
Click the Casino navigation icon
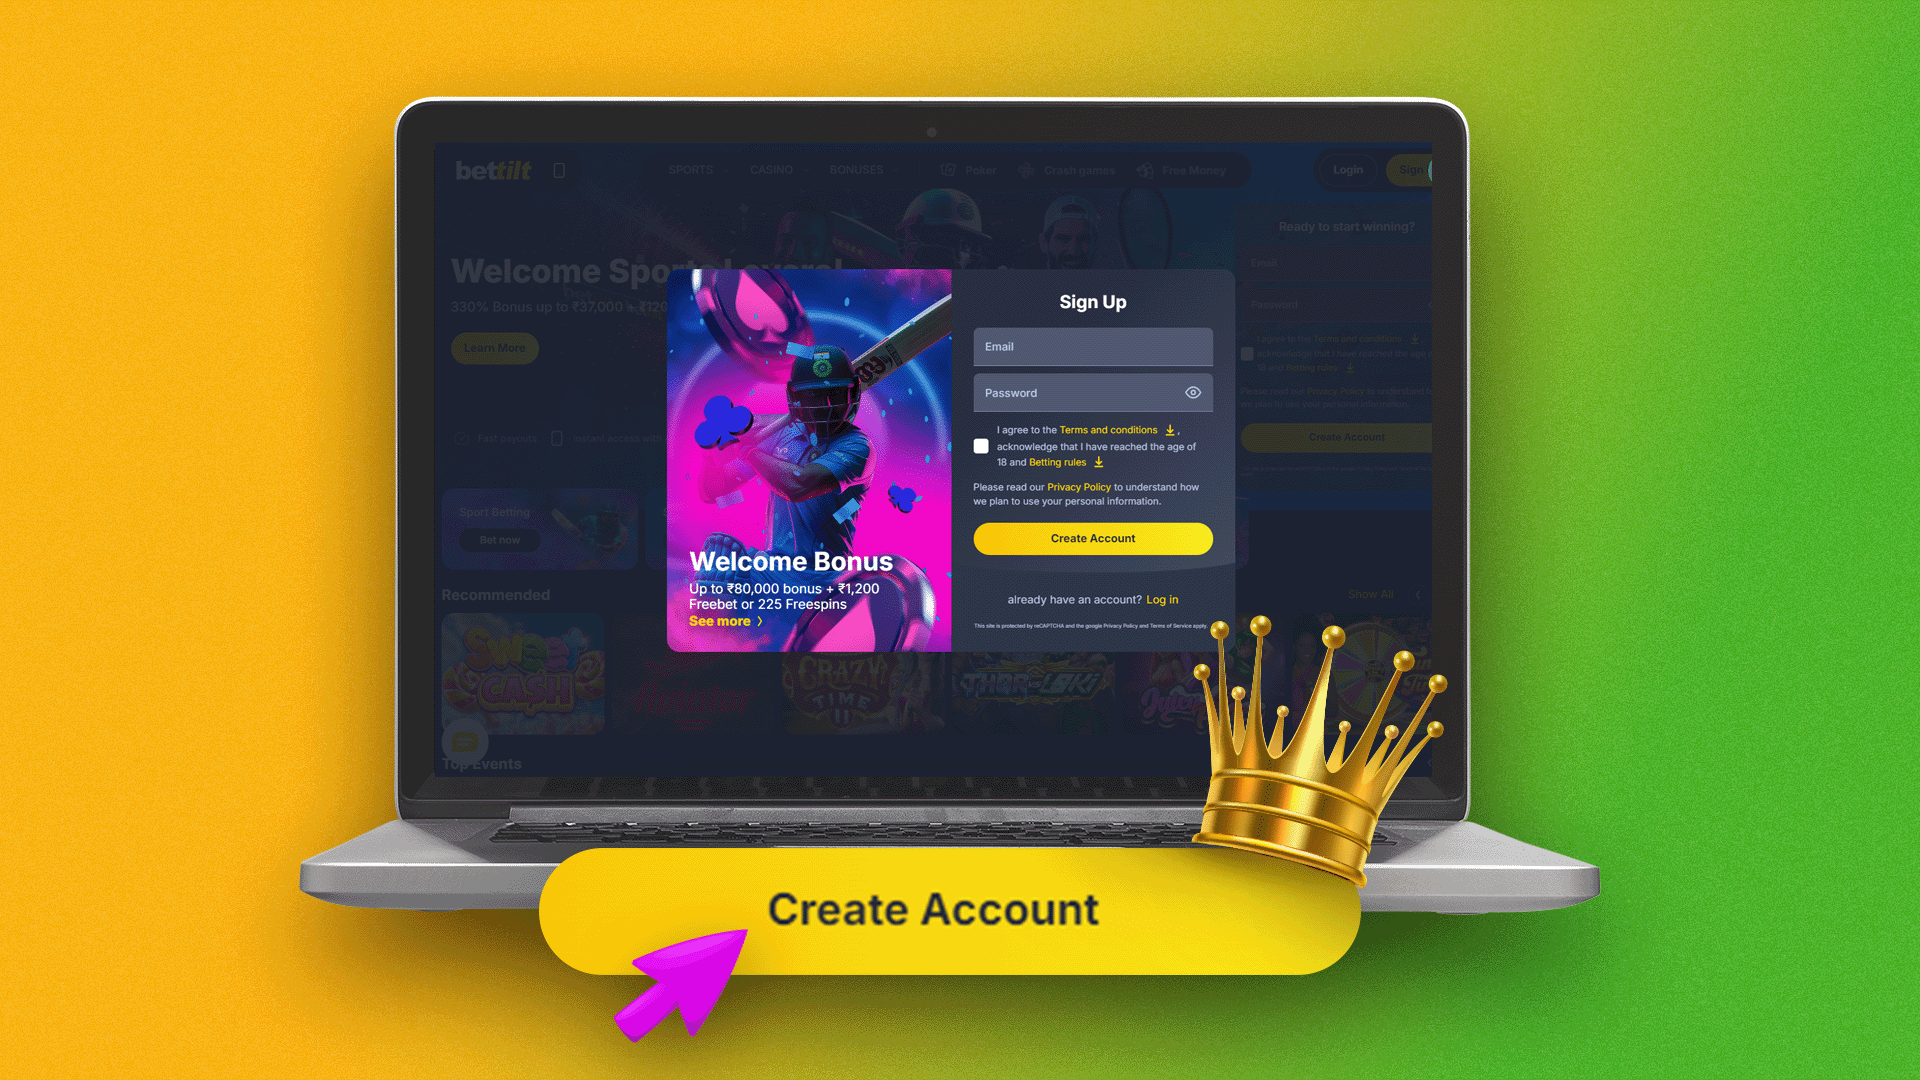coord(771,169)
